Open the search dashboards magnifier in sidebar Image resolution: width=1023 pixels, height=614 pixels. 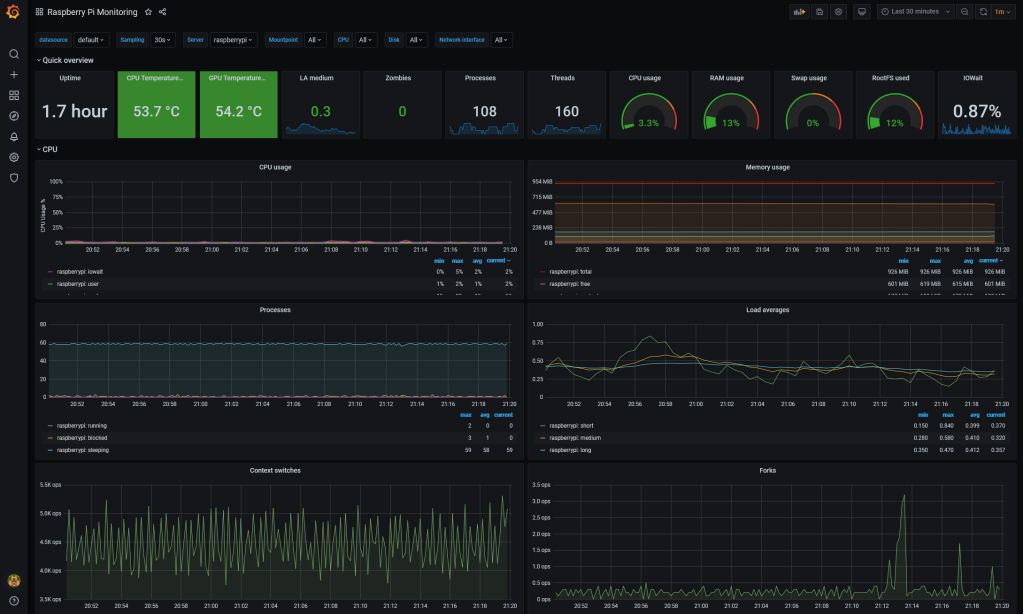[14, 54]
